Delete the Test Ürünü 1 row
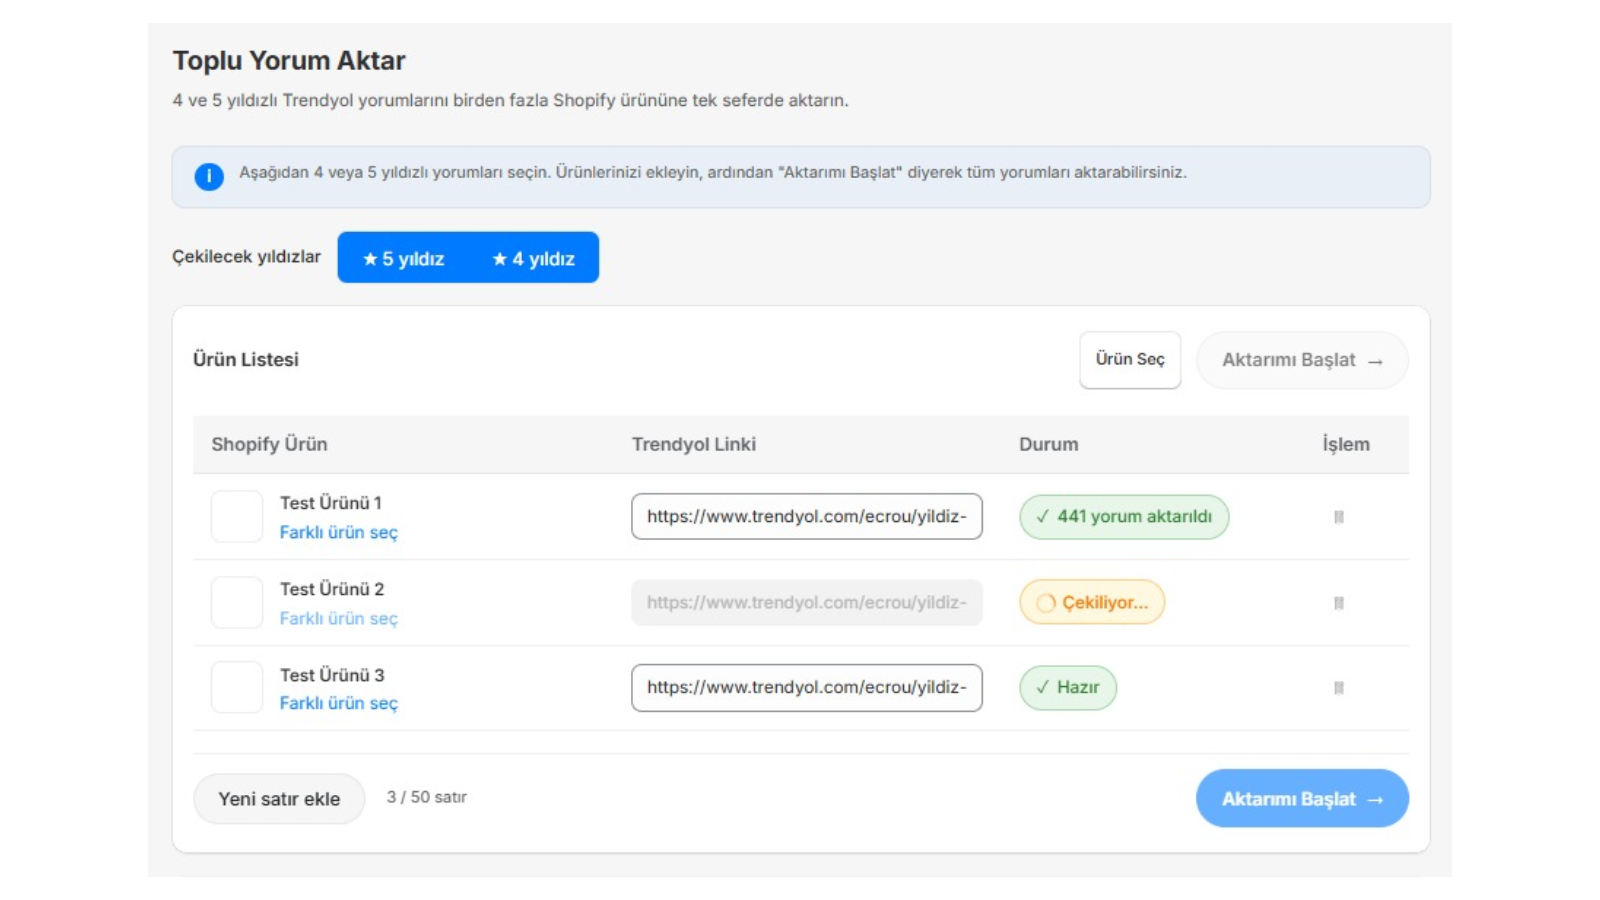Image resolution: width=1600 pixels, height=900 pixels. (1338, 517)
